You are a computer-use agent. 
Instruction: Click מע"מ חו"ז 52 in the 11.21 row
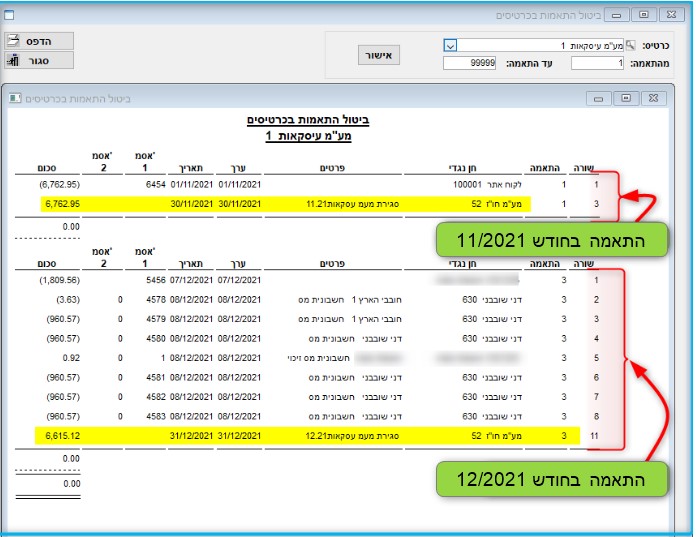click(x=496, y=204)
